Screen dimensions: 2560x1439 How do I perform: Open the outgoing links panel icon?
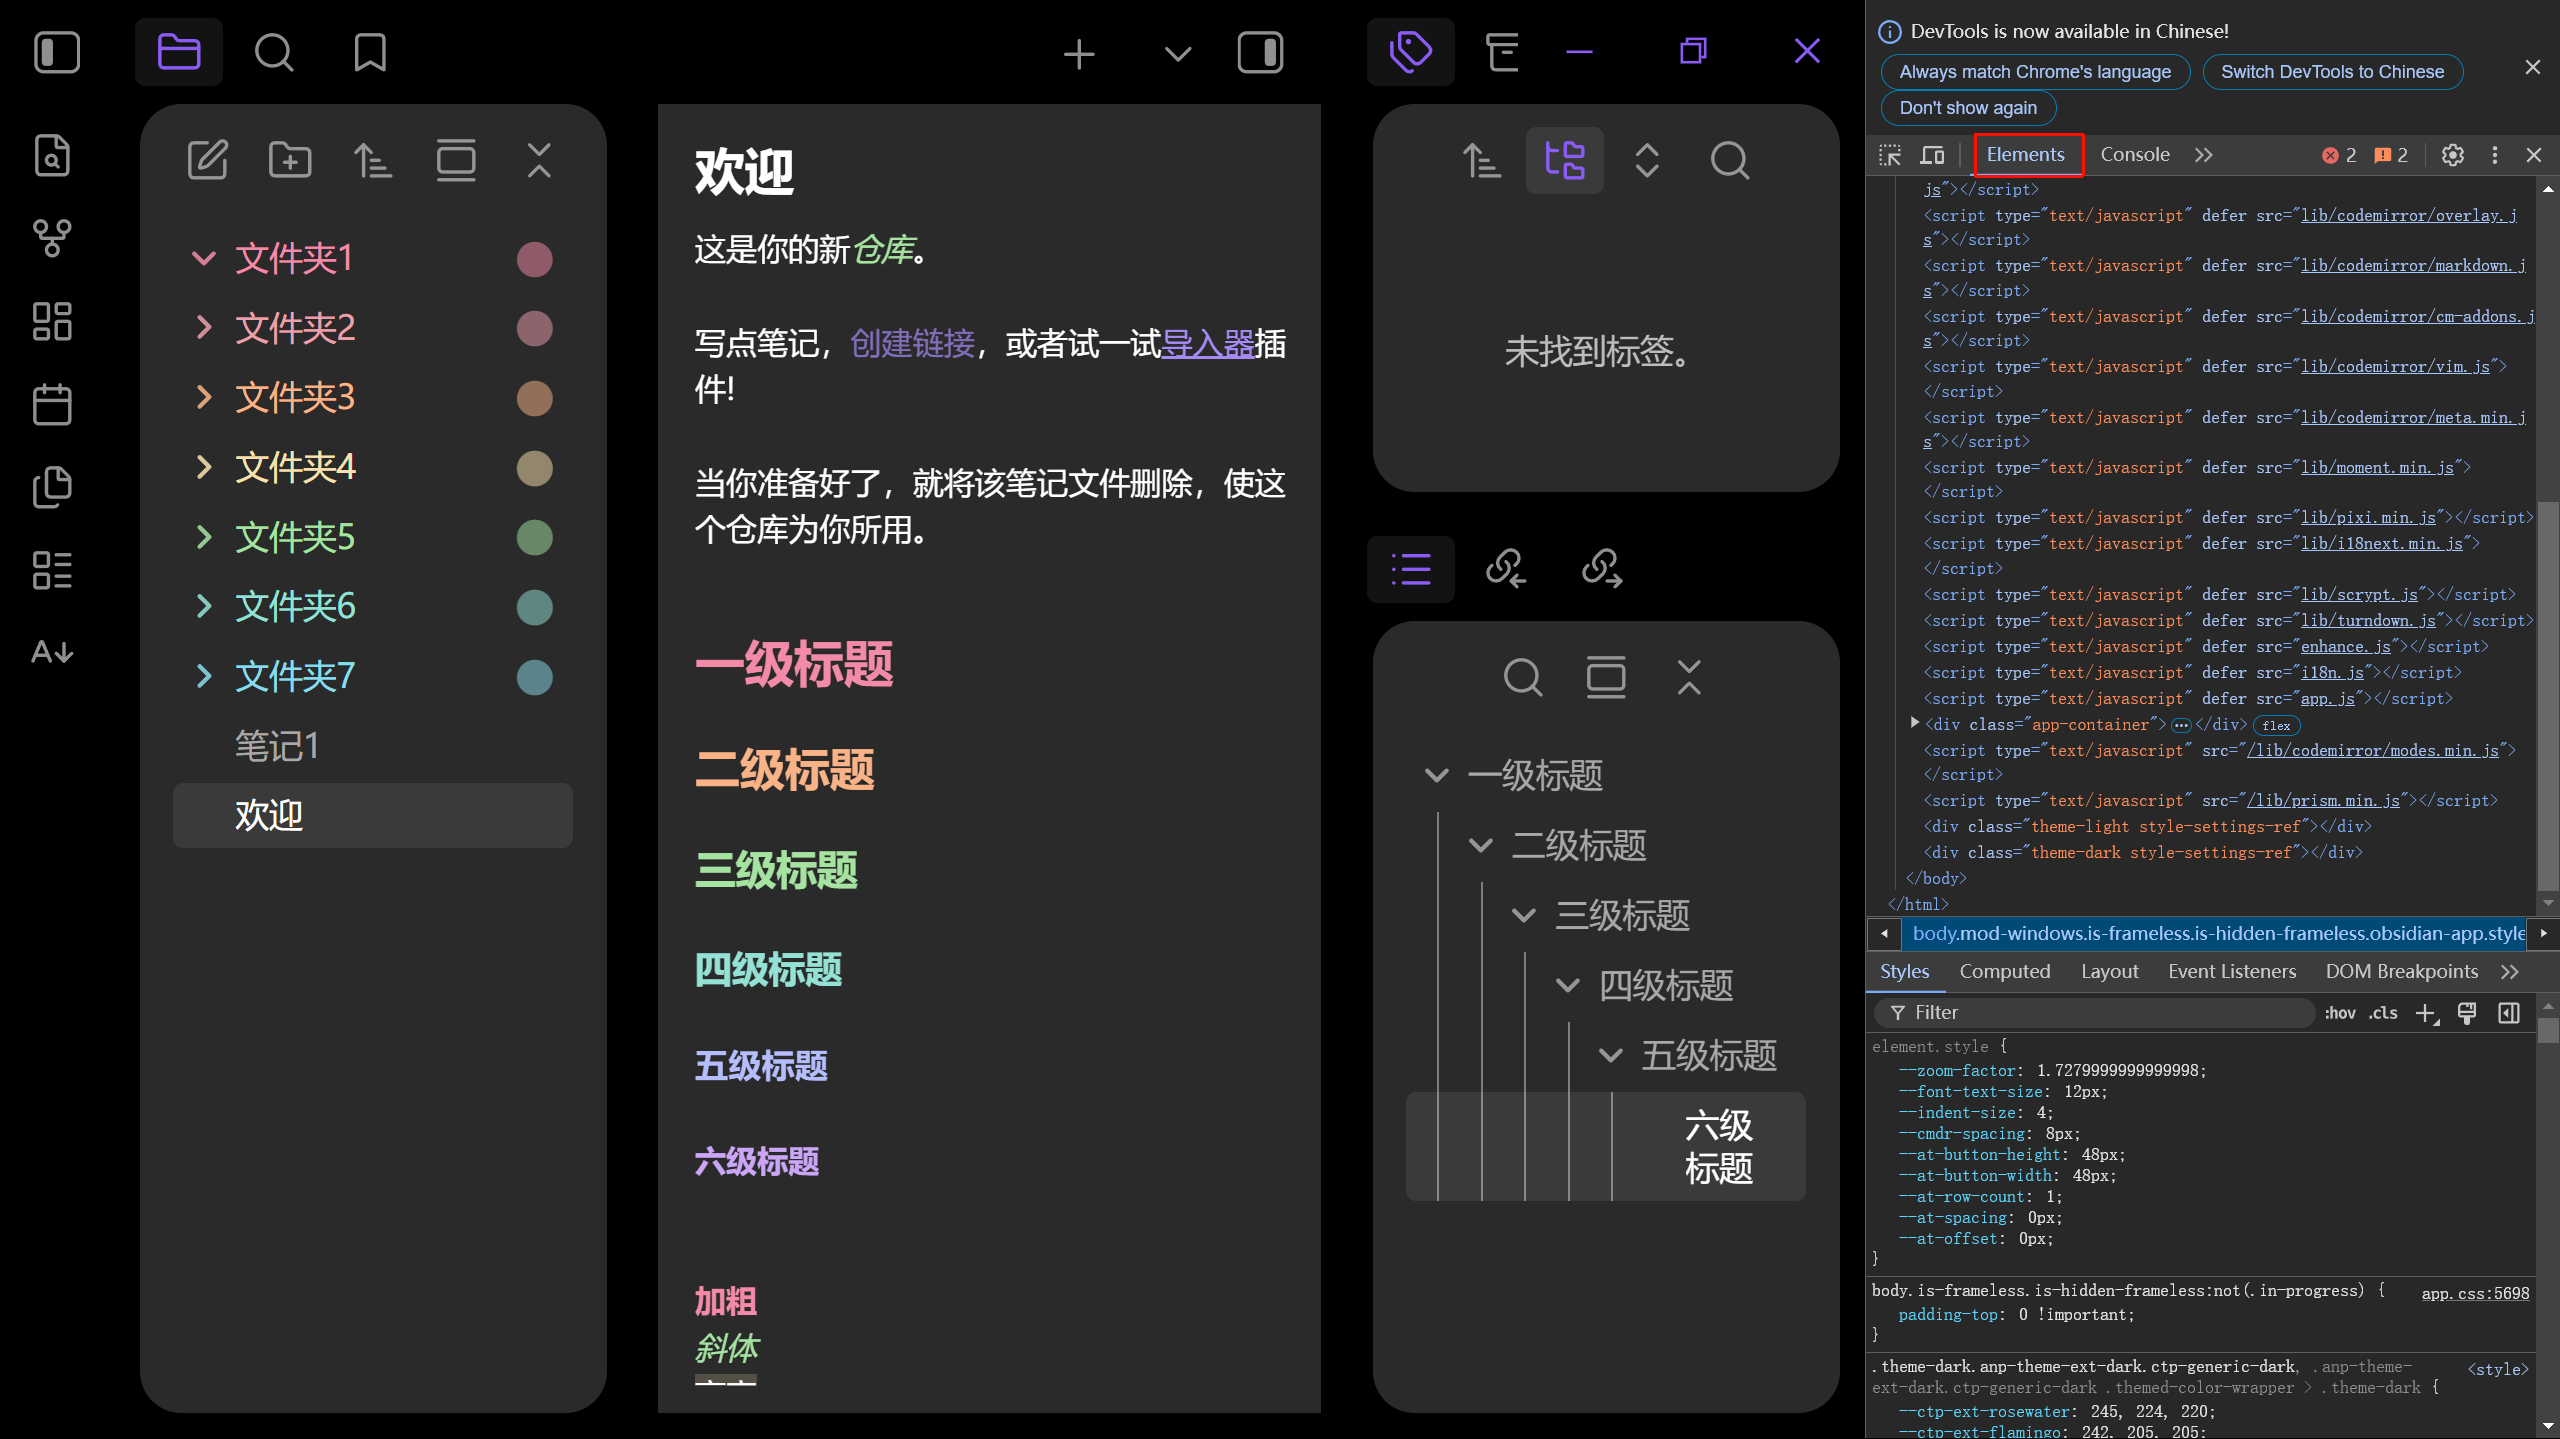pos(1602,568)
